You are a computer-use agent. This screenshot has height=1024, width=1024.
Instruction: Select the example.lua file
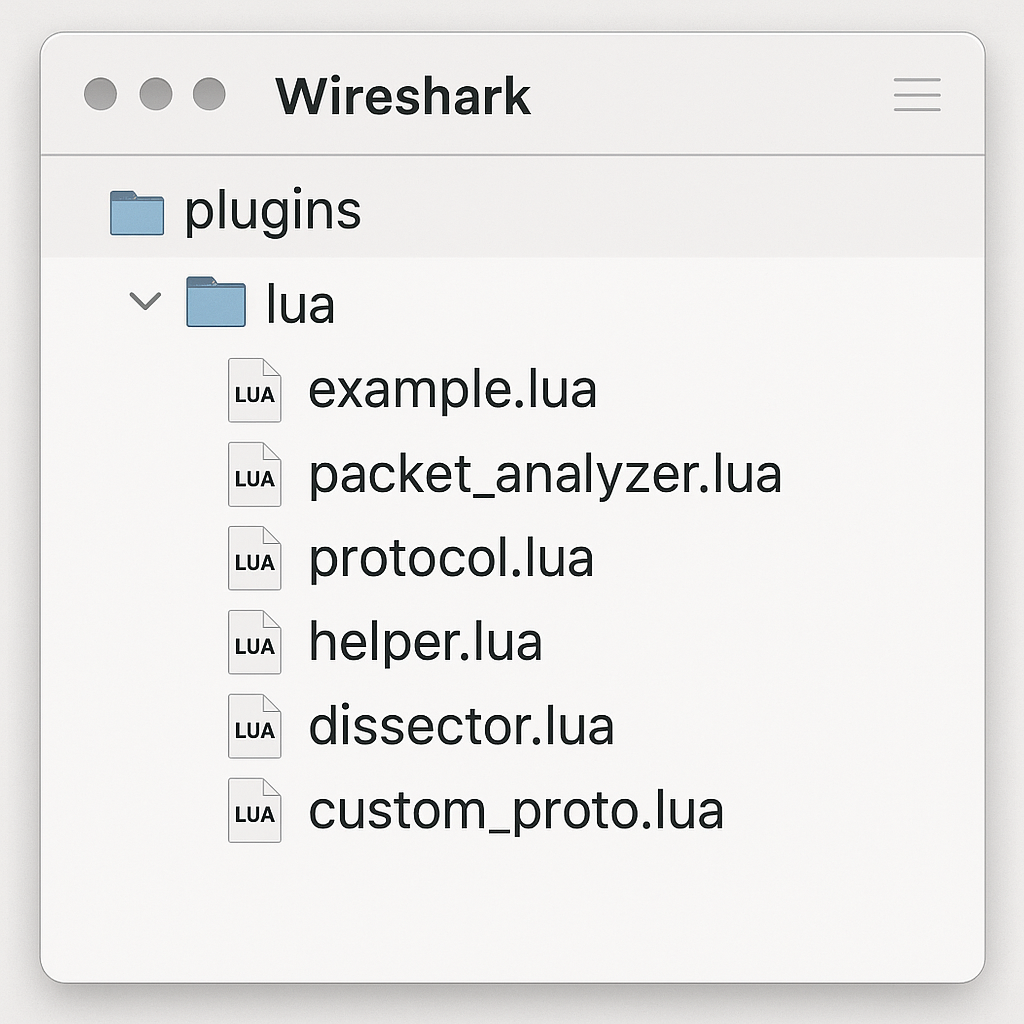point(452,391)
